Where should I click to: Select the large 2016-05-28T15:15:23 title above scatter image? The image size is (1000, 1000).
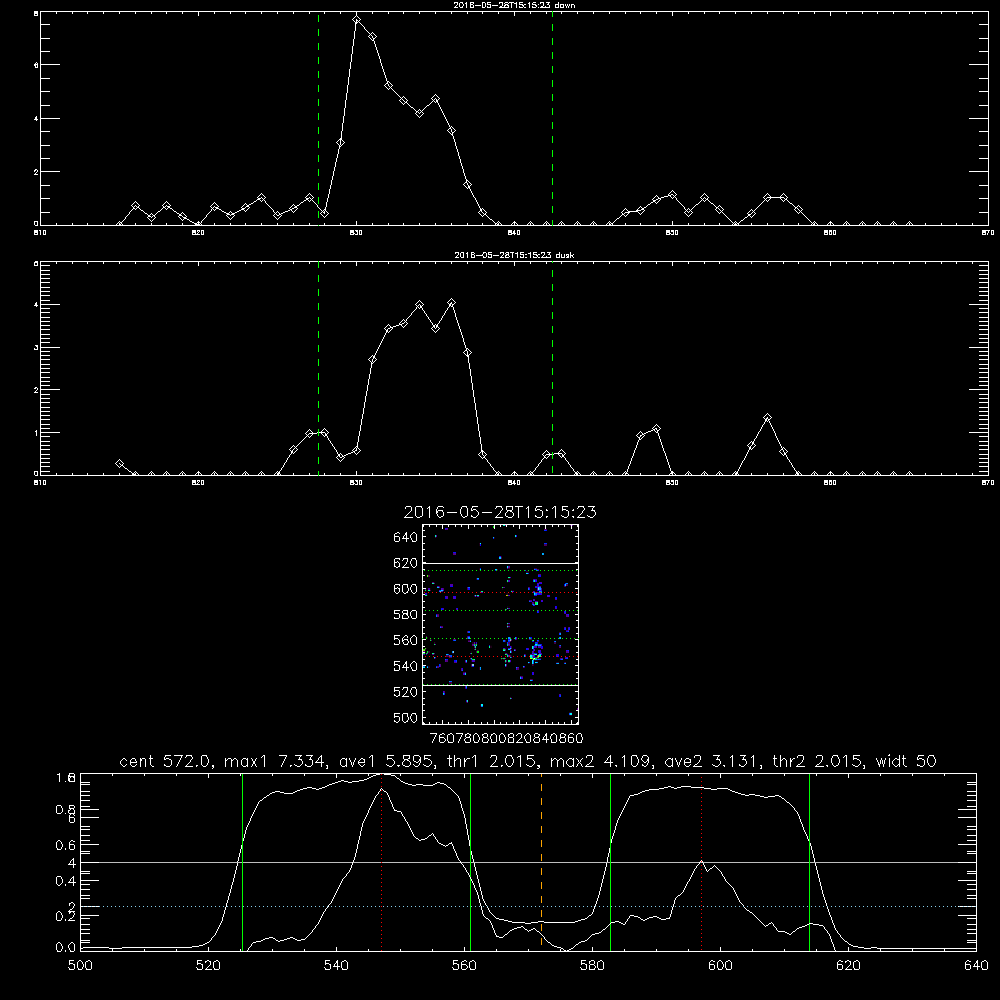click(500, 512)
